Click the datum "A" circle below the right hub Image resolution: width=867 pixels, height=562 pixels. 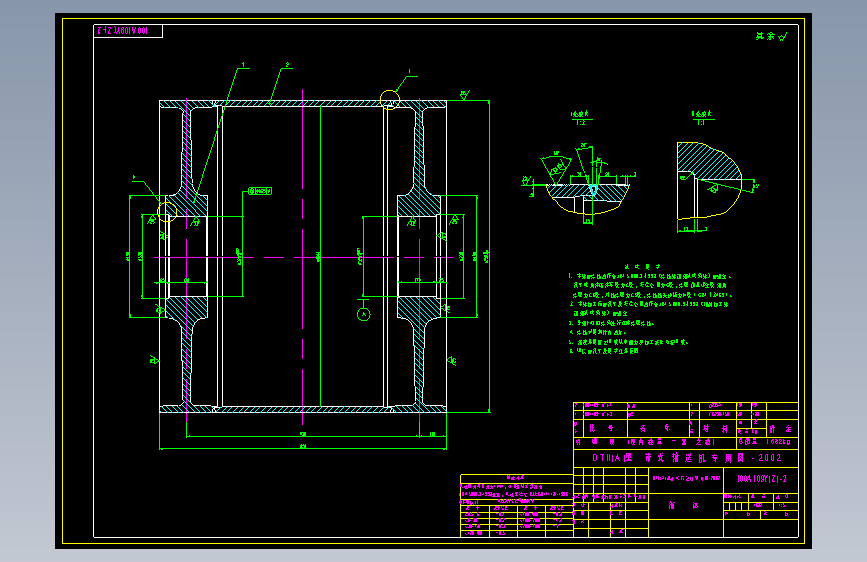(x=363, y=315)
